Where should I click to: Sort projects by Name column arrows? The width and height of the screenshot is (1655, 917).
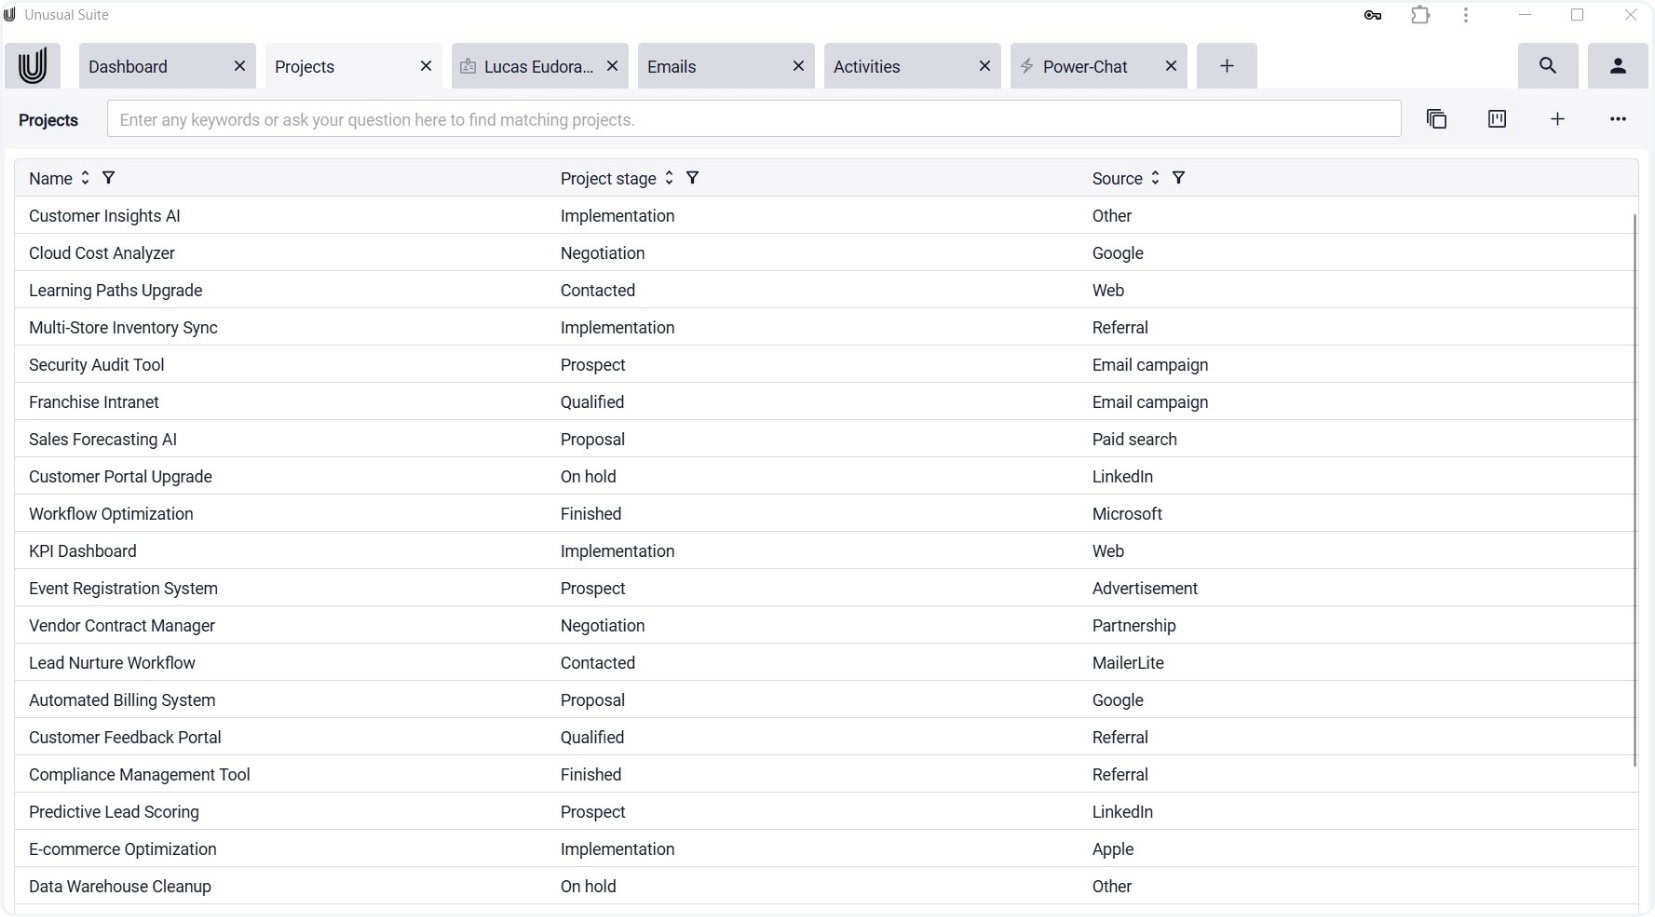pyautogui.click(x=86, y=178)
